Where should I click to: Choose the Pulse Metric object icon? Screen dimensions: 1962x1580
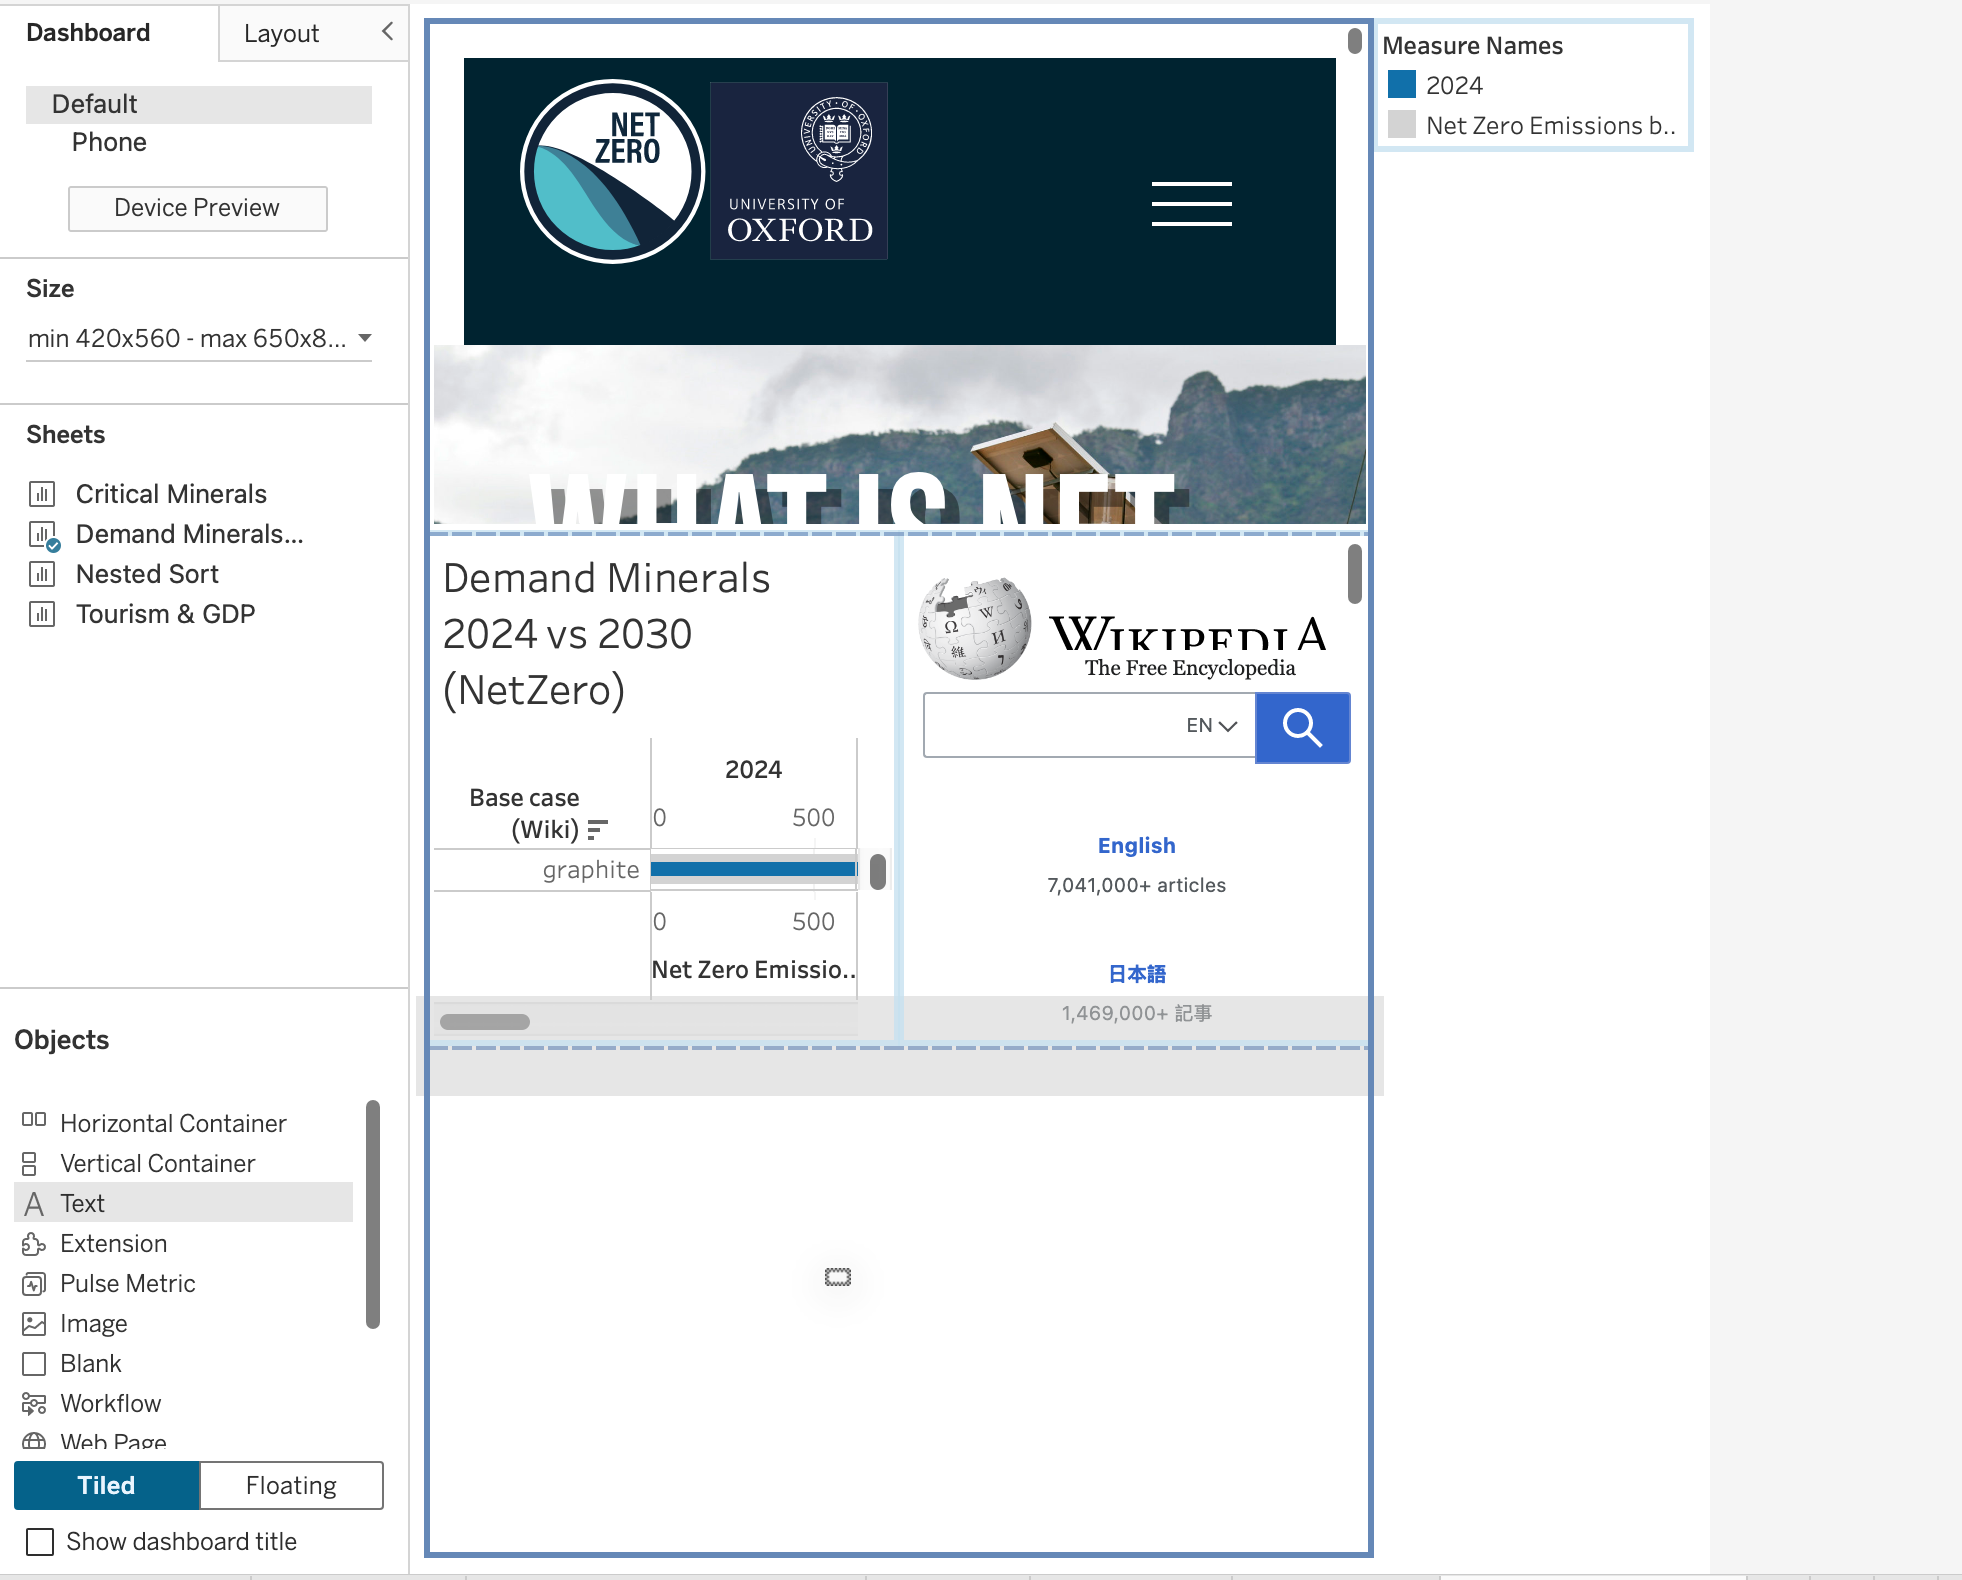point(34,1283)
